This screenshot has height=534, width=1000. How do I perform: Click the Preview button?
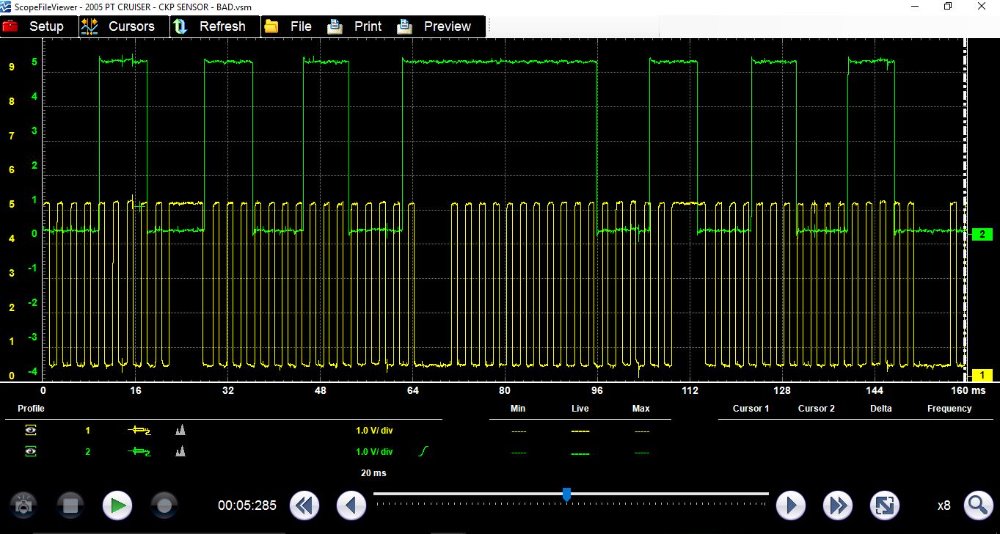[435, 26]
